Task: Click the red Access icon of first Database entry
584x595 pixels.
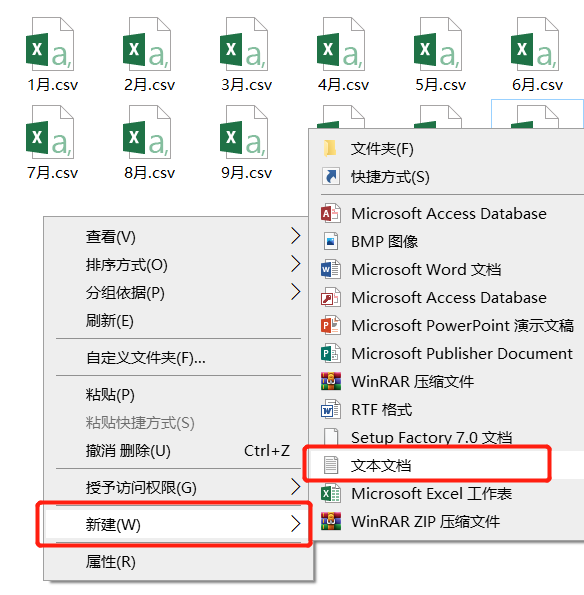Action: (x=331, y=214)
